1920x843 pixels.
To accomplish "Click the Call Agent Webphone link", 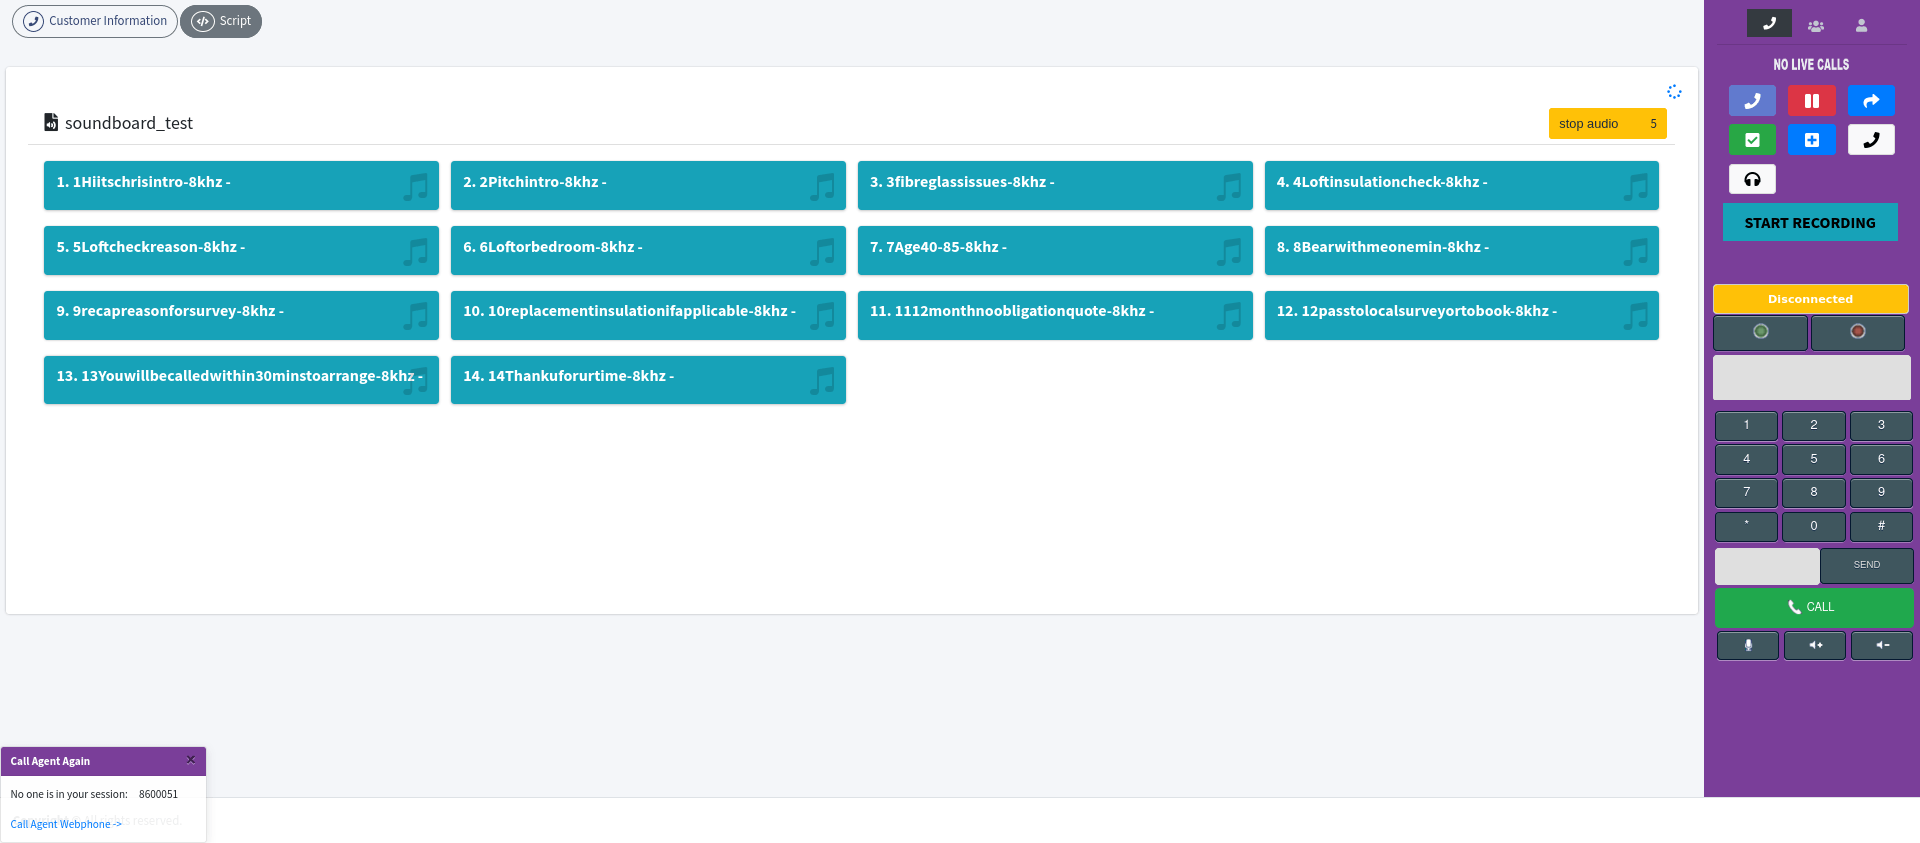I will [66, 824].
